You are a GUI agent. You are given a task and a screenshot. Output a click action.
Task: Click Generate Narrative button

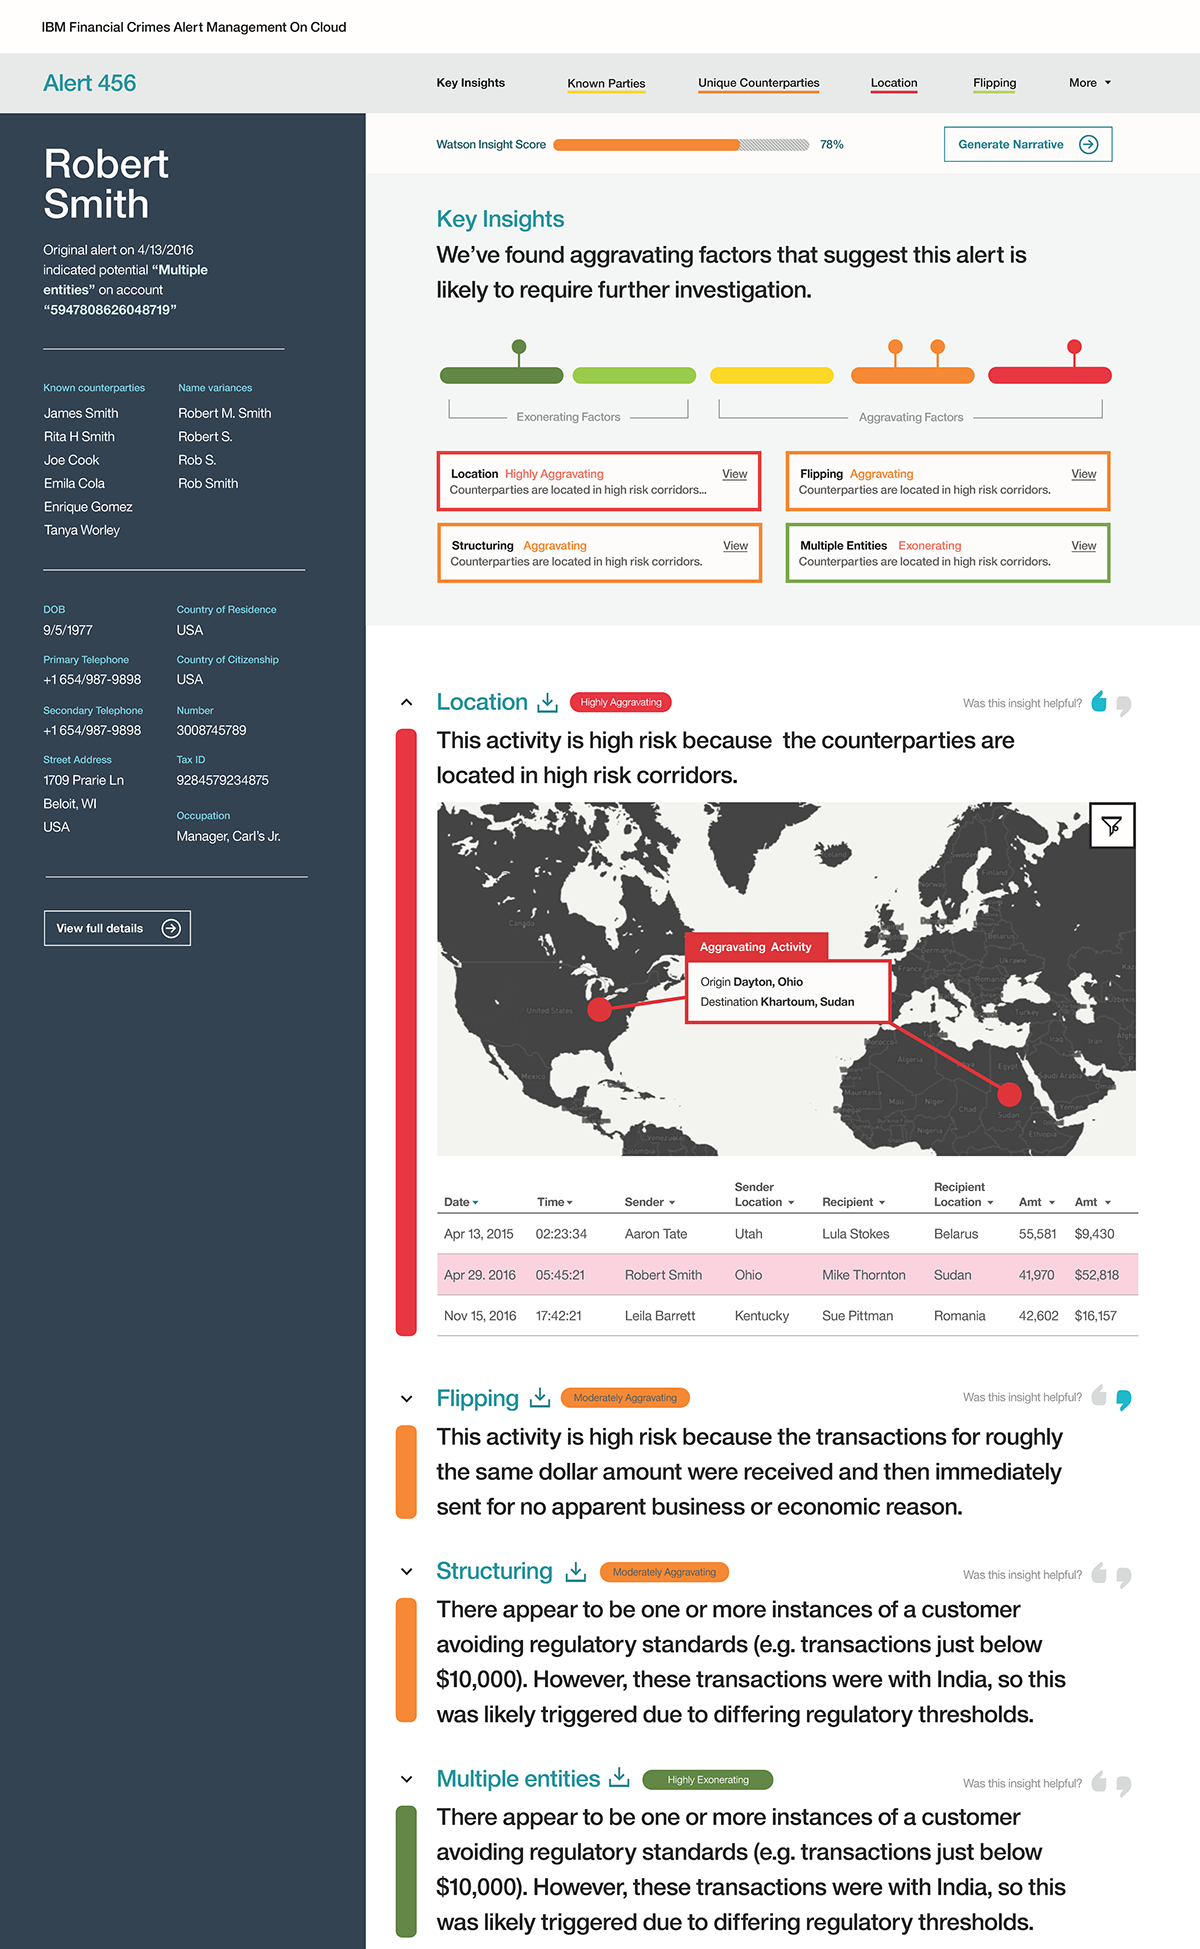tap(1028, 144)
